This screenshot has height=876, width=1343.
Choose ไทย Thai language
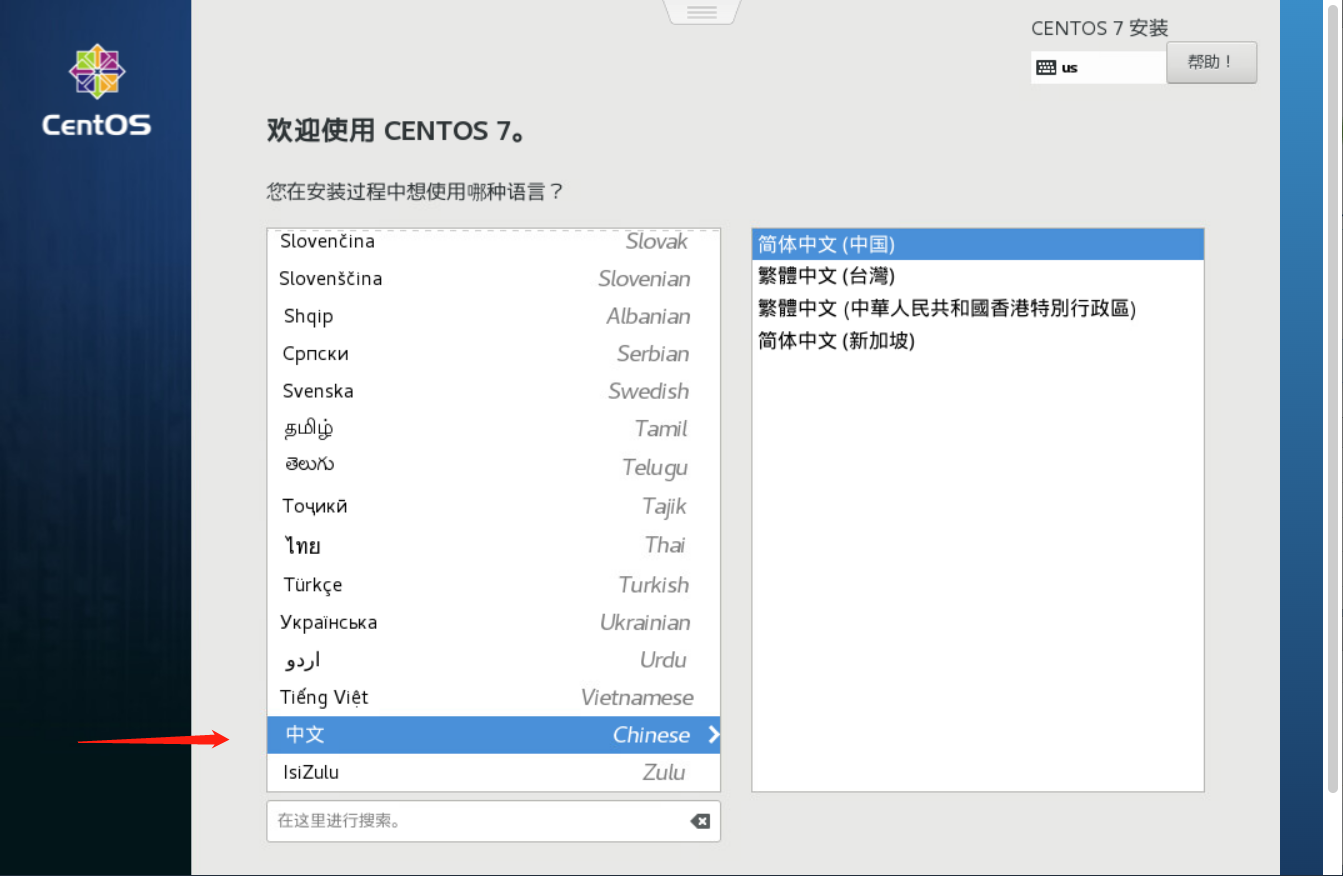(493, 545)
